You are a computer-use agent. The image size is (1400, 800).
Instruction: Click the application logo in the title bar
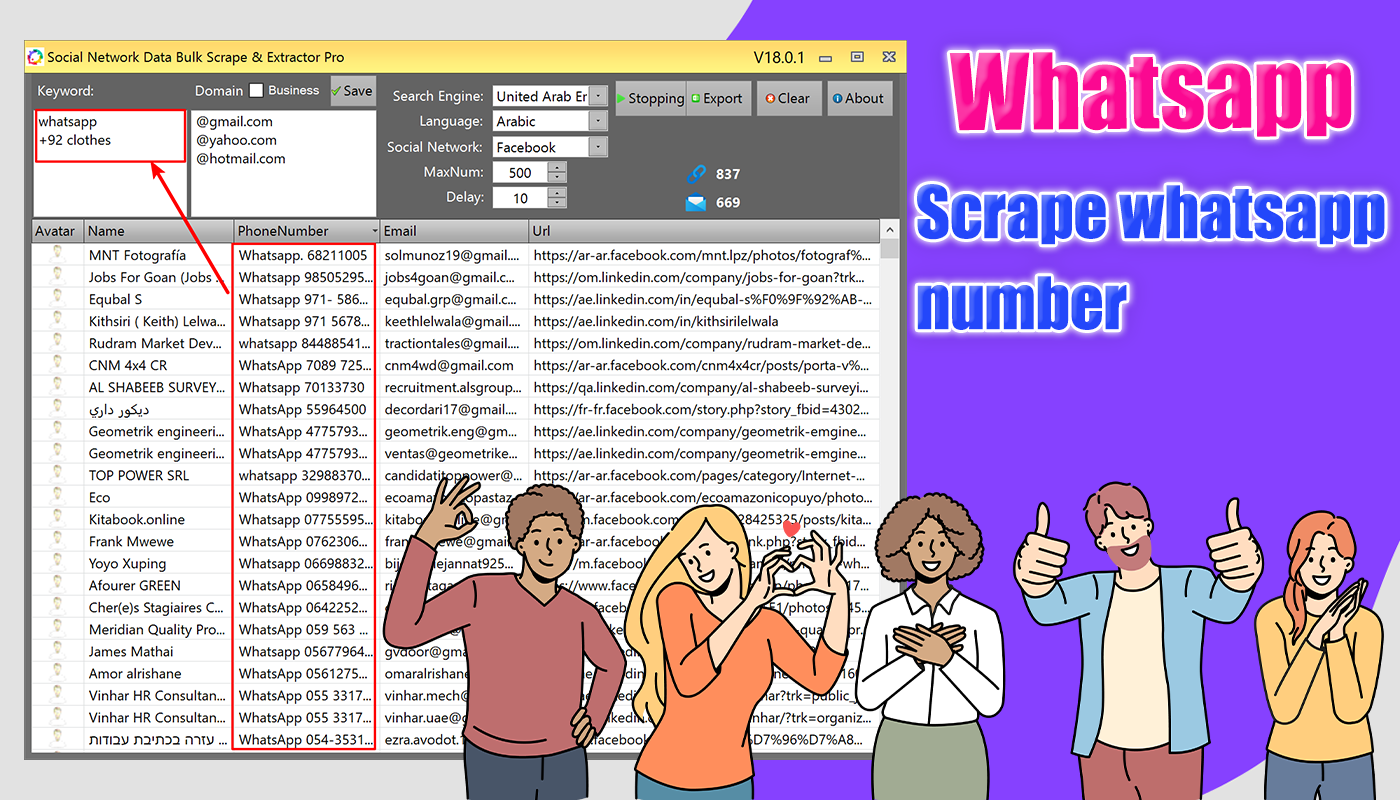click(36, 57)
